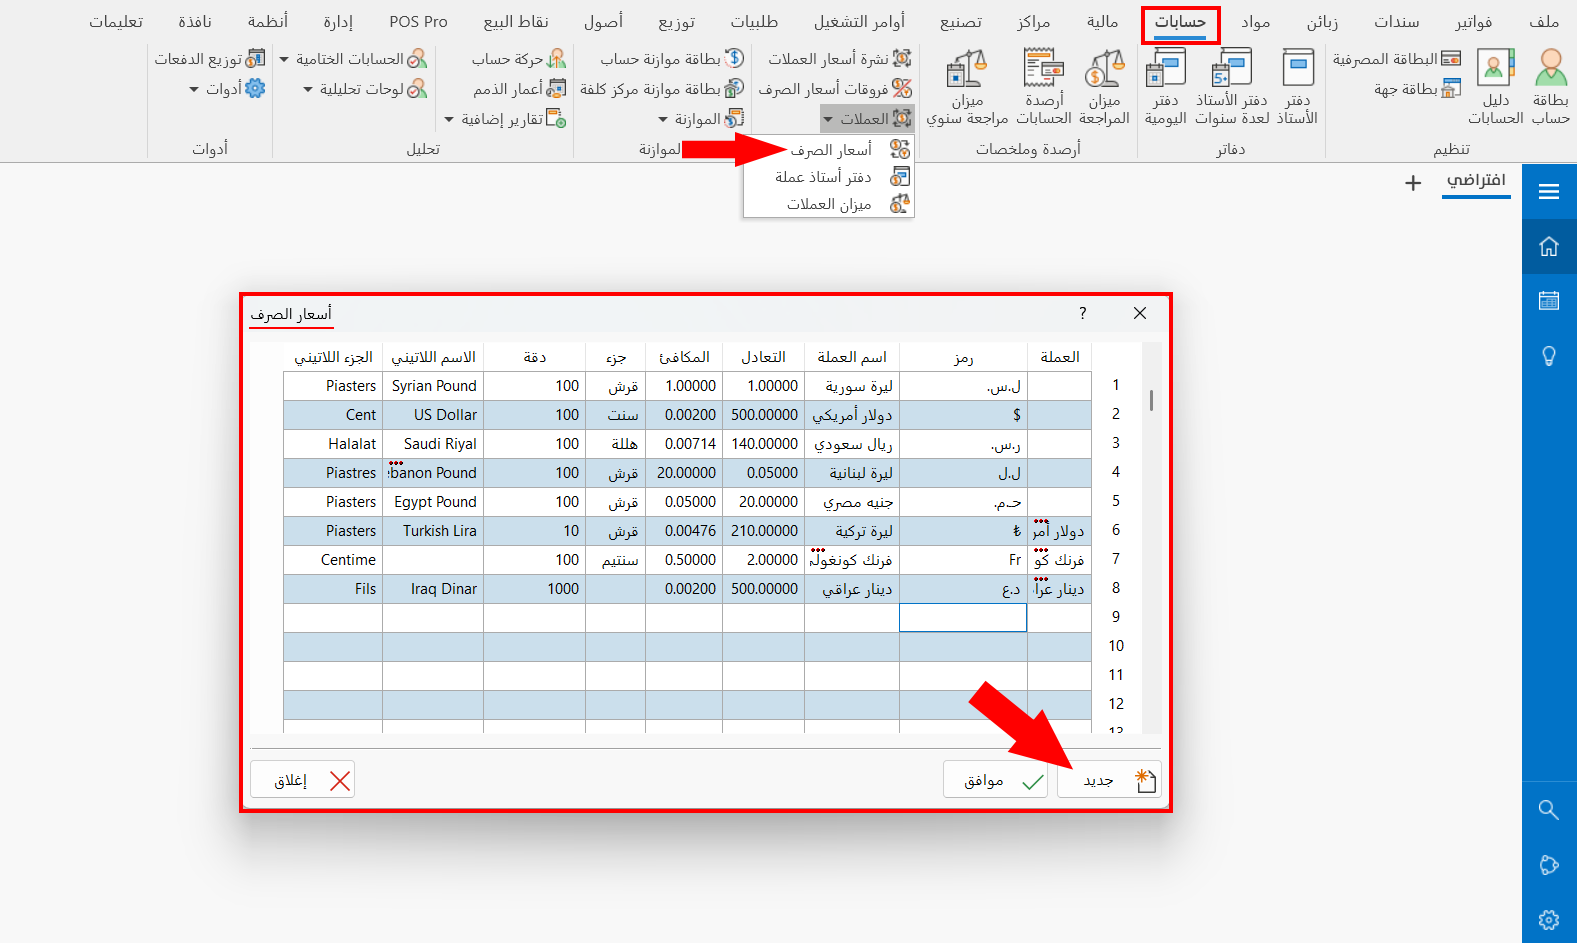Open the search magnifier in sidebar
Screen dimensions: 1577x943
point(1549,809)
